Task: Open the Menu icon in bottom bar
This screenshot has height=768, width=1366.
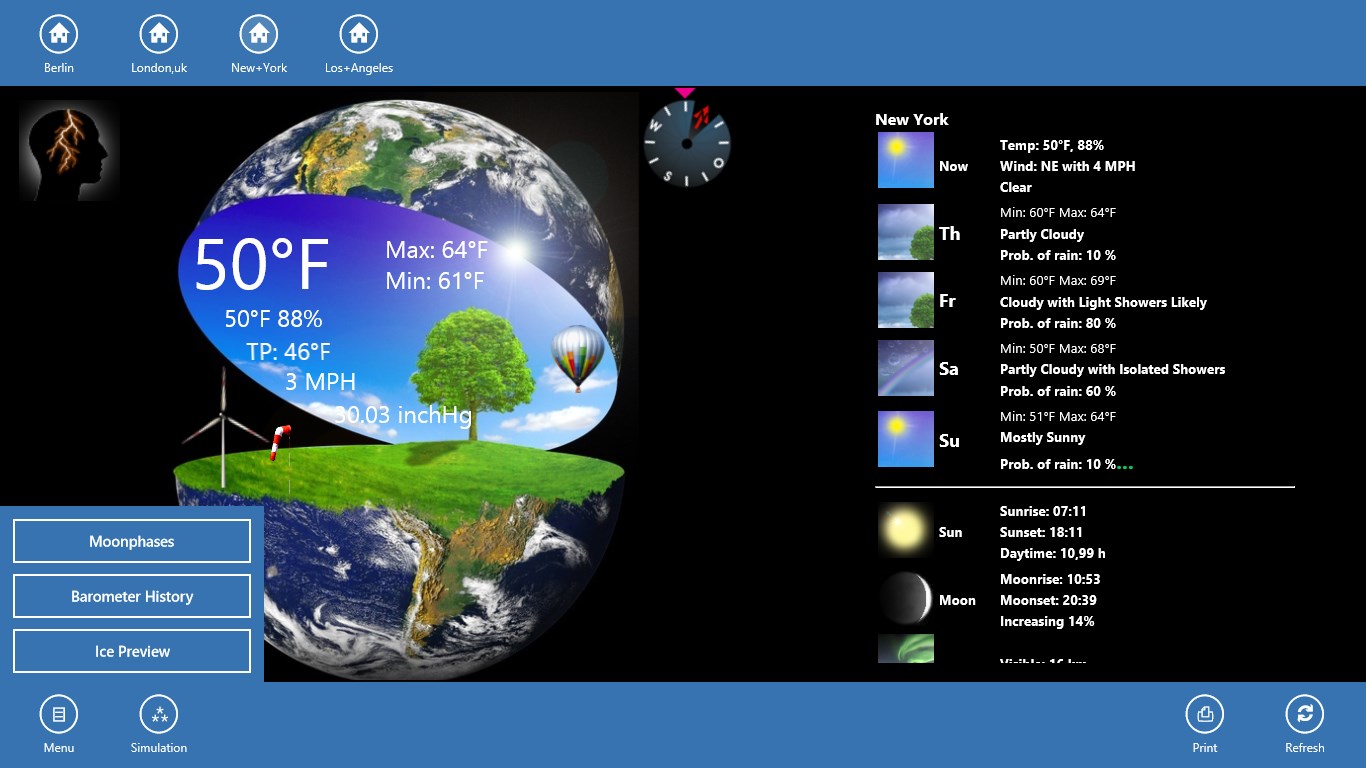Action: click(x=59, y=715)
